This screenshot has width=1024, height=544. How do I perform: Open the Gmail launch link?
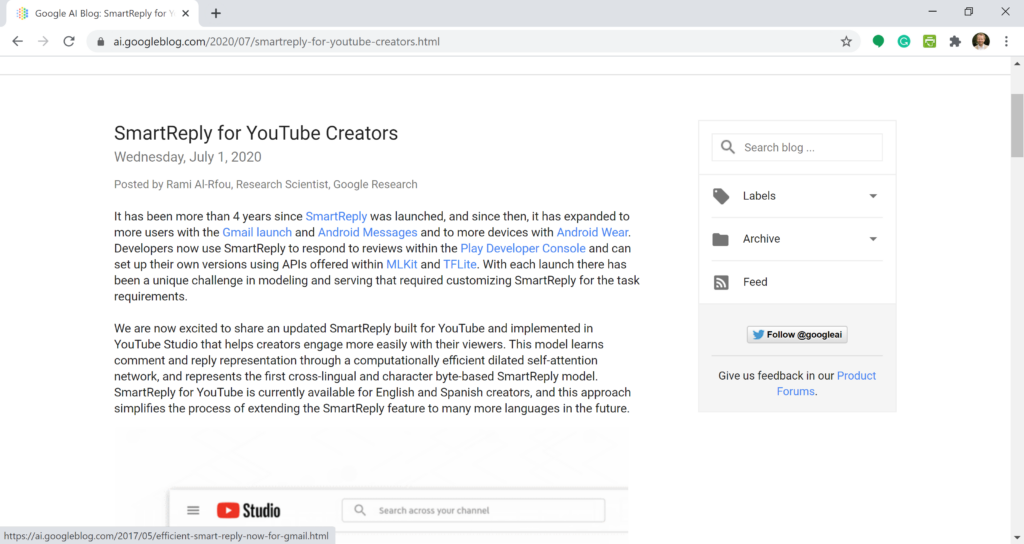tap(257, 232)
